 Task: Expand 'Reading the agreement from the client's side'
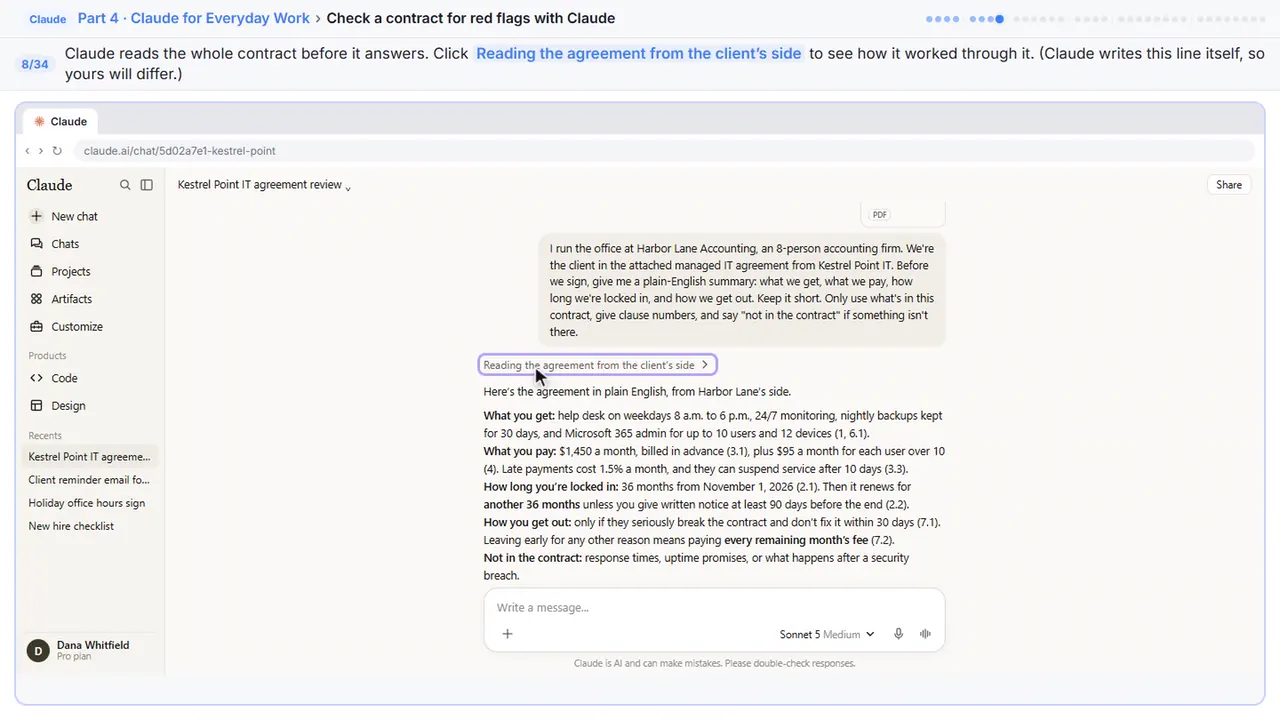click(597, 365)
